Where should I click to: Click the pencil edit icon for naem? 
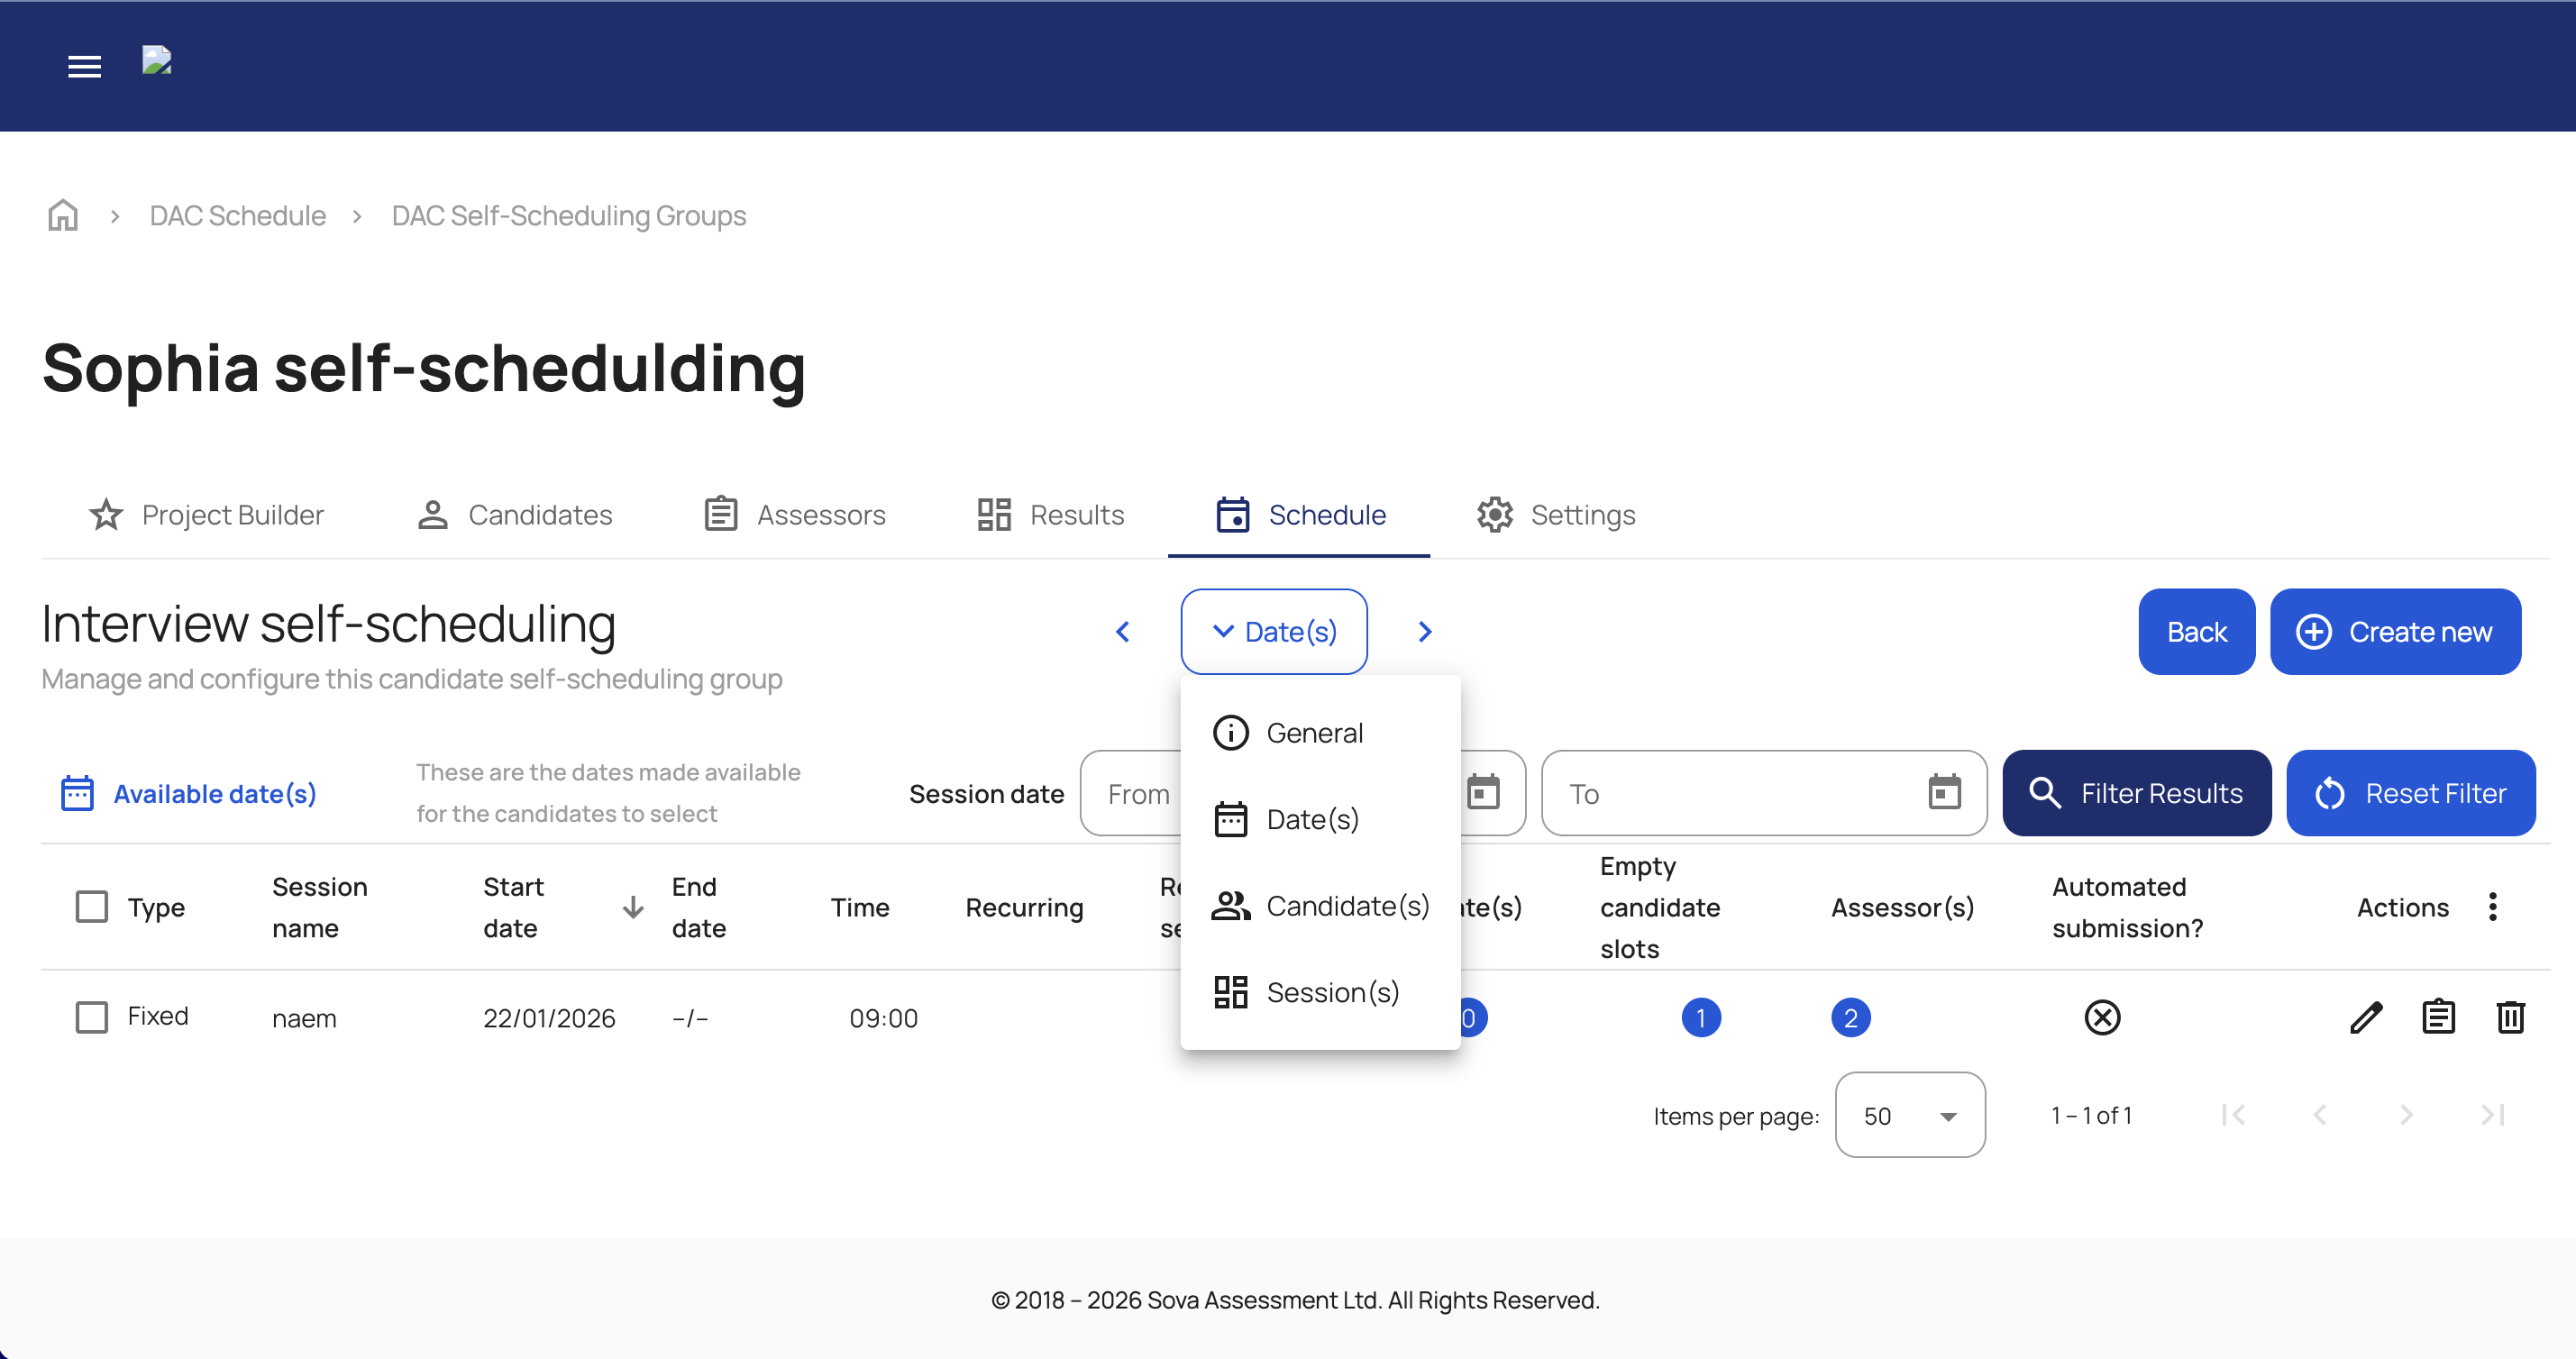pos(2365,1017)
